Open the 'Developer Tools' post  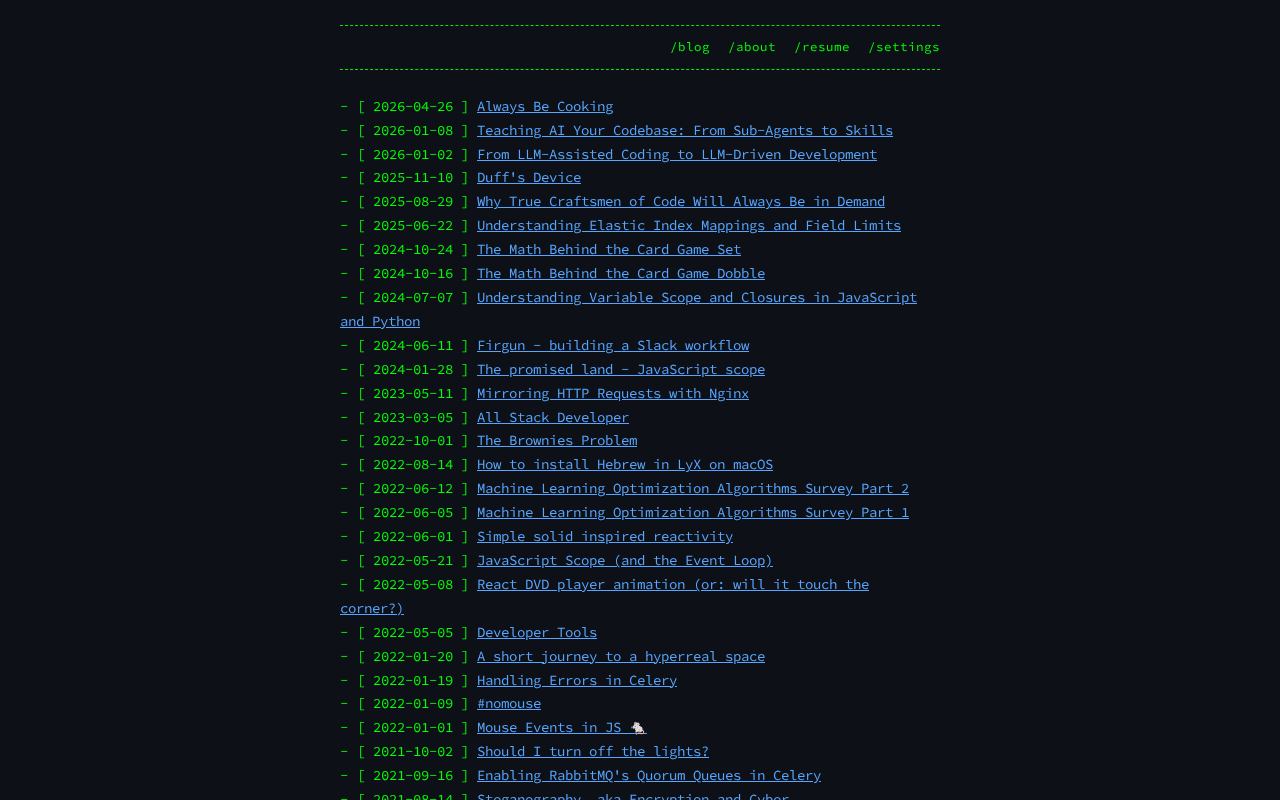(537, 632)
